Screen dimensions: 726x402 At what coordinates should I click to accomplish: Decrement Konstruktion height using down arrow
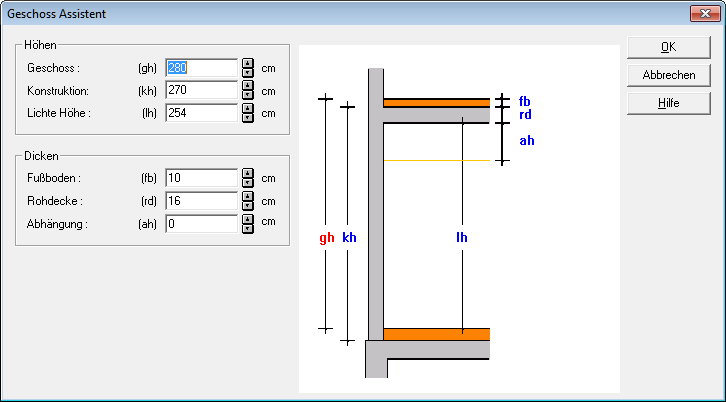247,96
